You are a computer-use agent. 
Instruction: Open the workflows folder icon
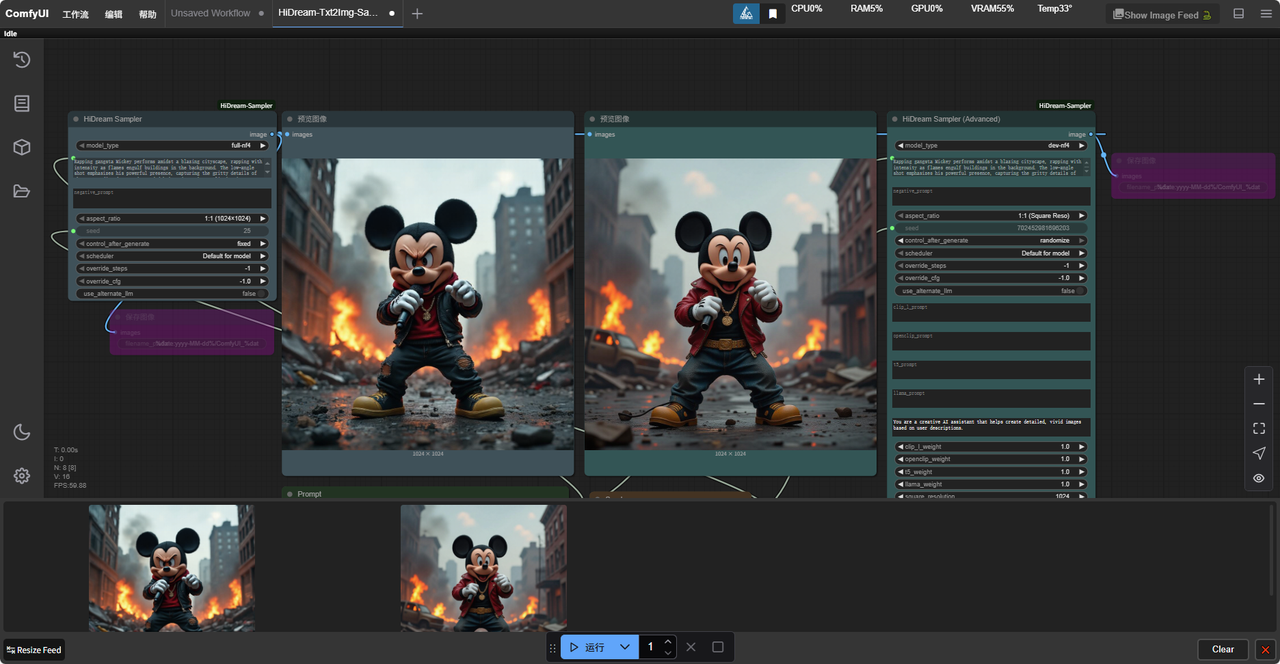22,191
